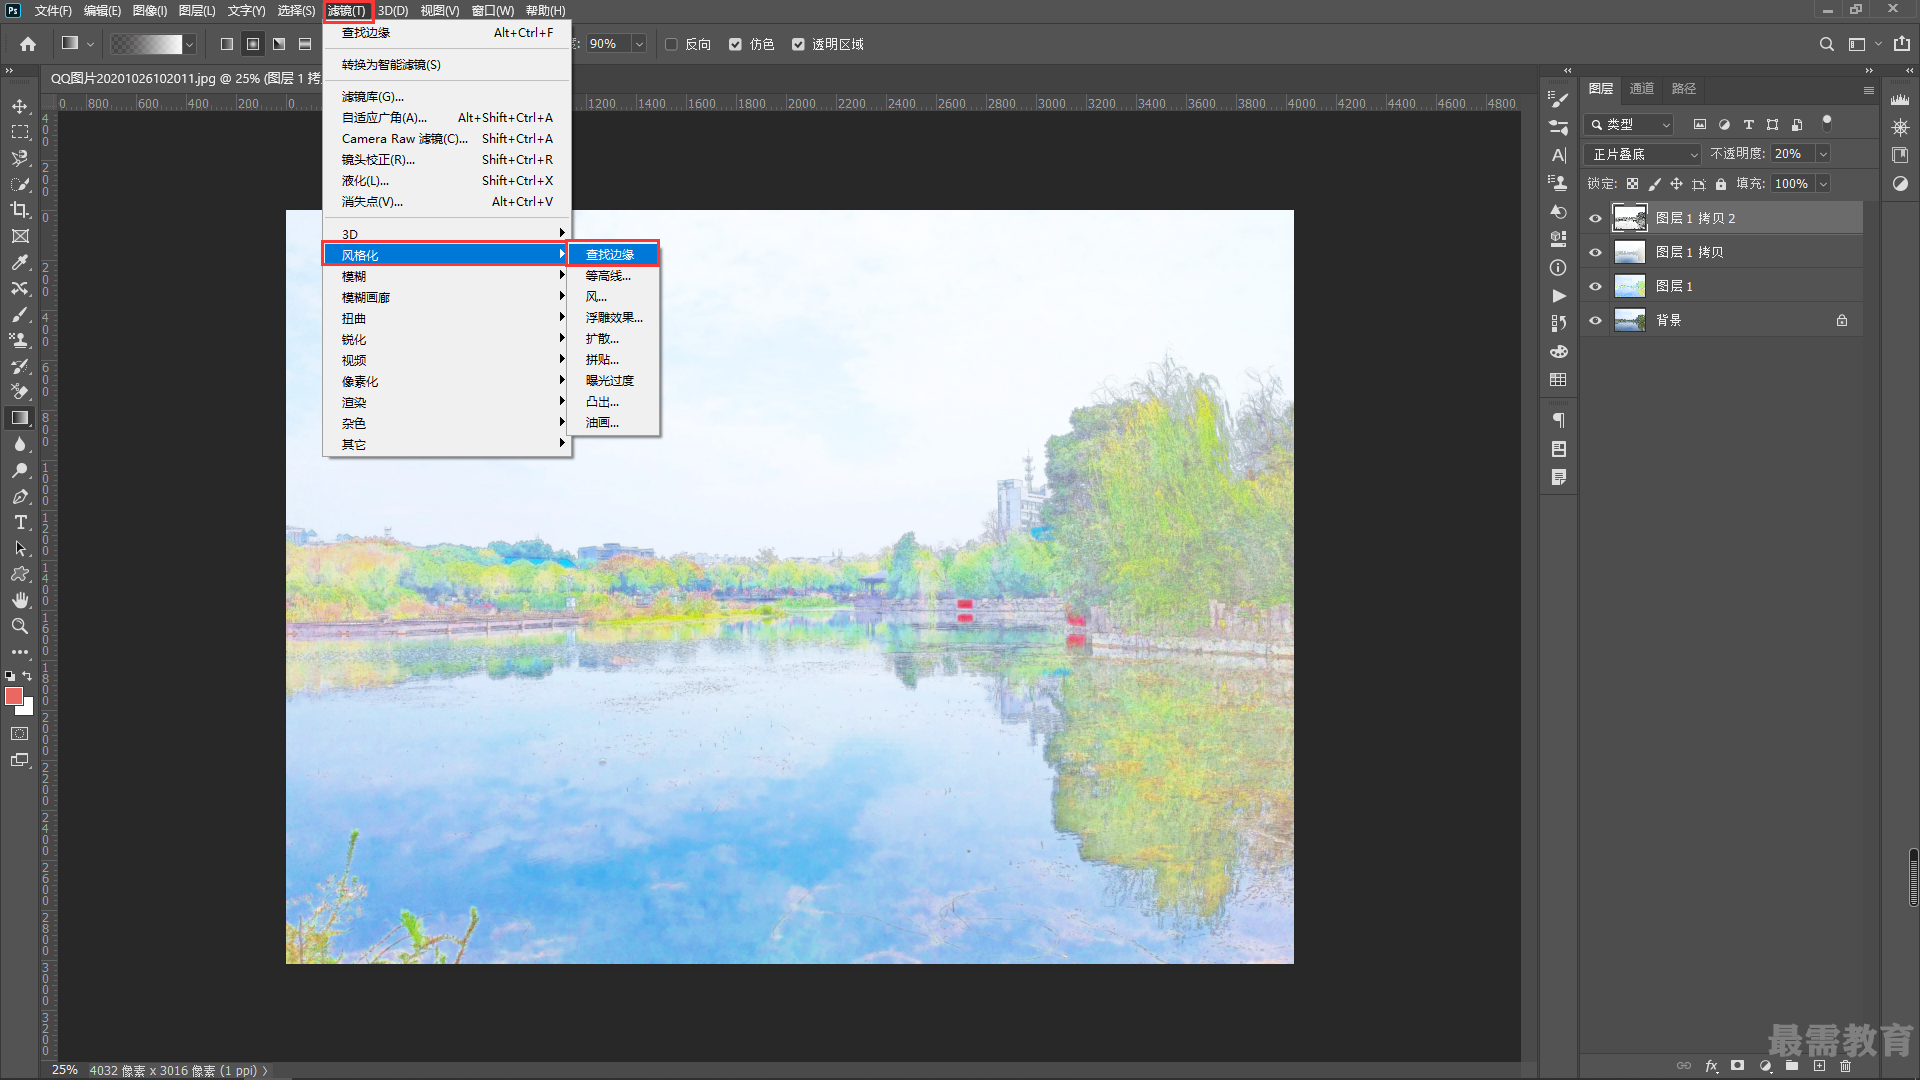1920x1080 pixels.
Task: Click the 图层 1 拷贝 2 layer thumbnail
Action: pyautogui.click(x=1630, y=218)
